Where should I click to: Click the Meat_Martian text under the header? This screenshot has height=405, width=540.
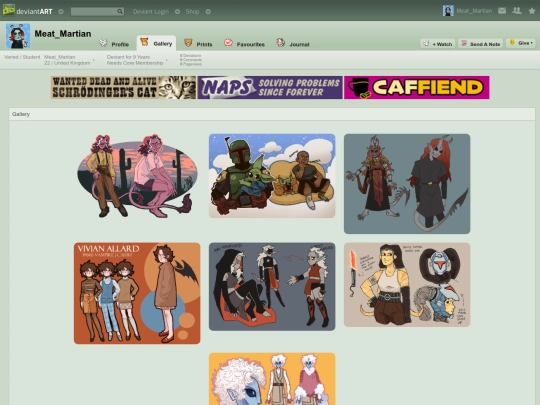[60, 57]
